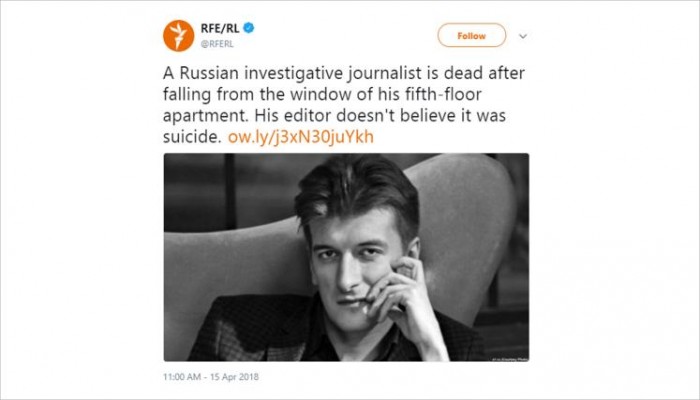Viewport: 700px width, 400px height.
Task: Click the blue verified badge
Action: 249,28
